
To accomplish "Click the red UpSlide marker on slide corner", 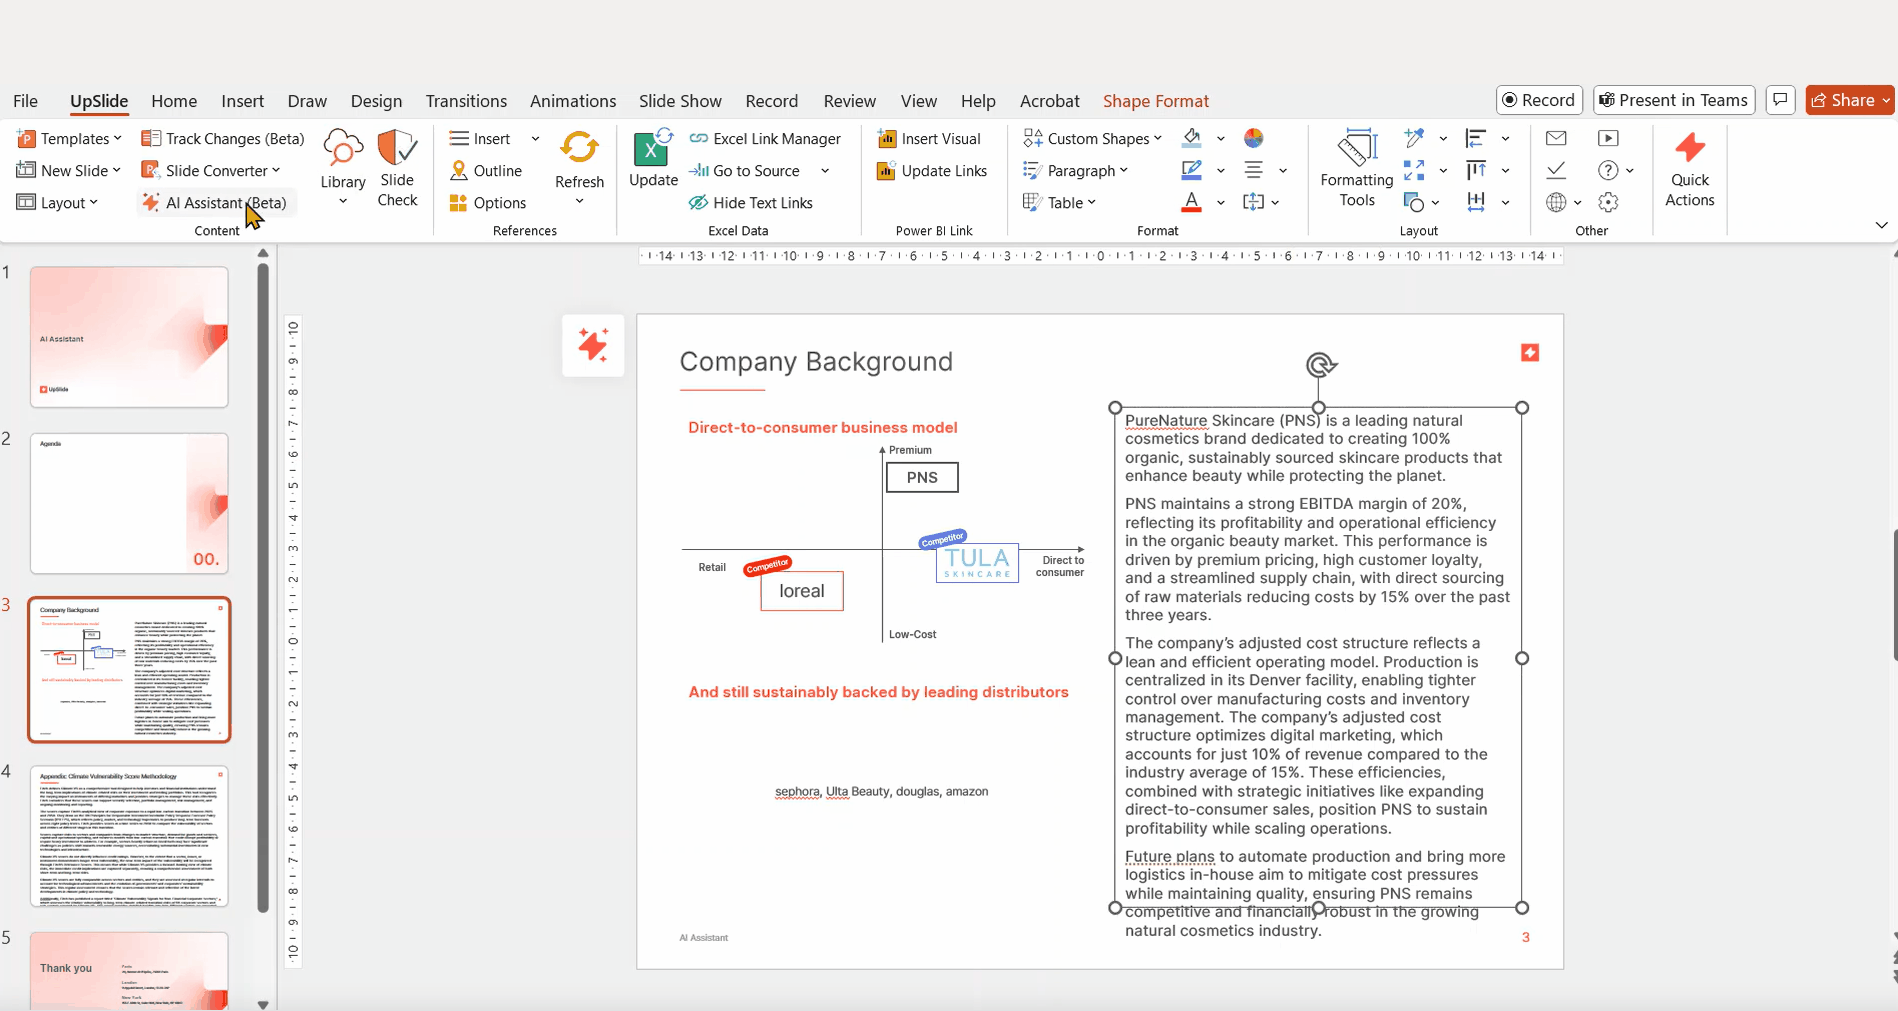I will point(1530,352).
